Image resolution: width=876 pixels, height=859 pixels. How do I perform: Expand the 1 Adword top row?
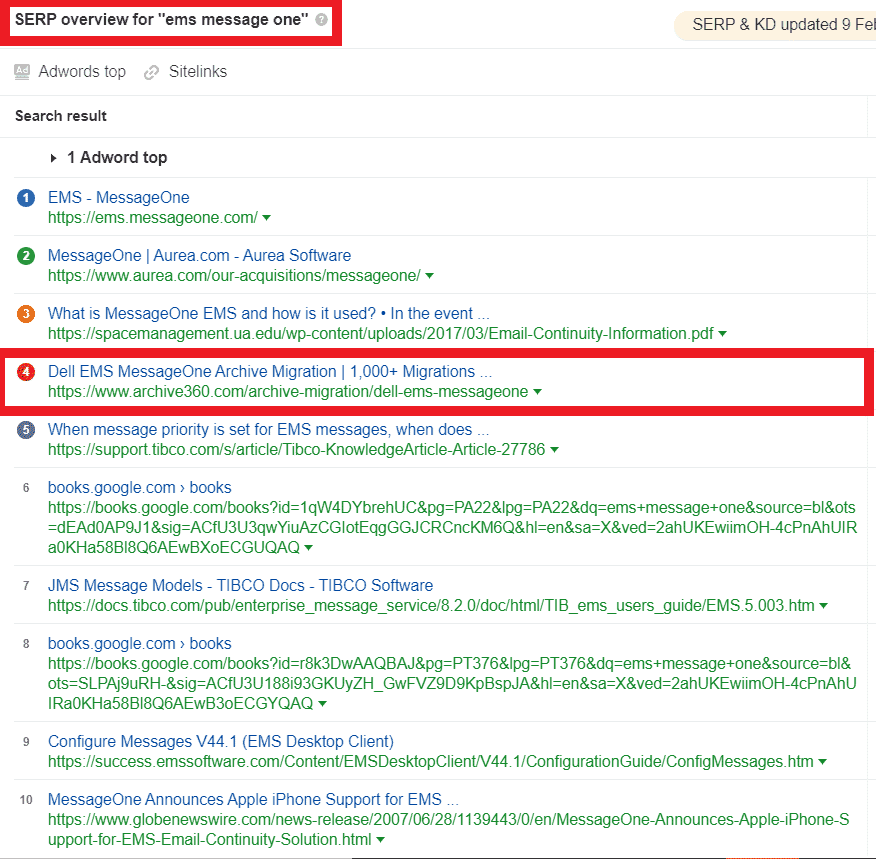[x=109, y=158]
